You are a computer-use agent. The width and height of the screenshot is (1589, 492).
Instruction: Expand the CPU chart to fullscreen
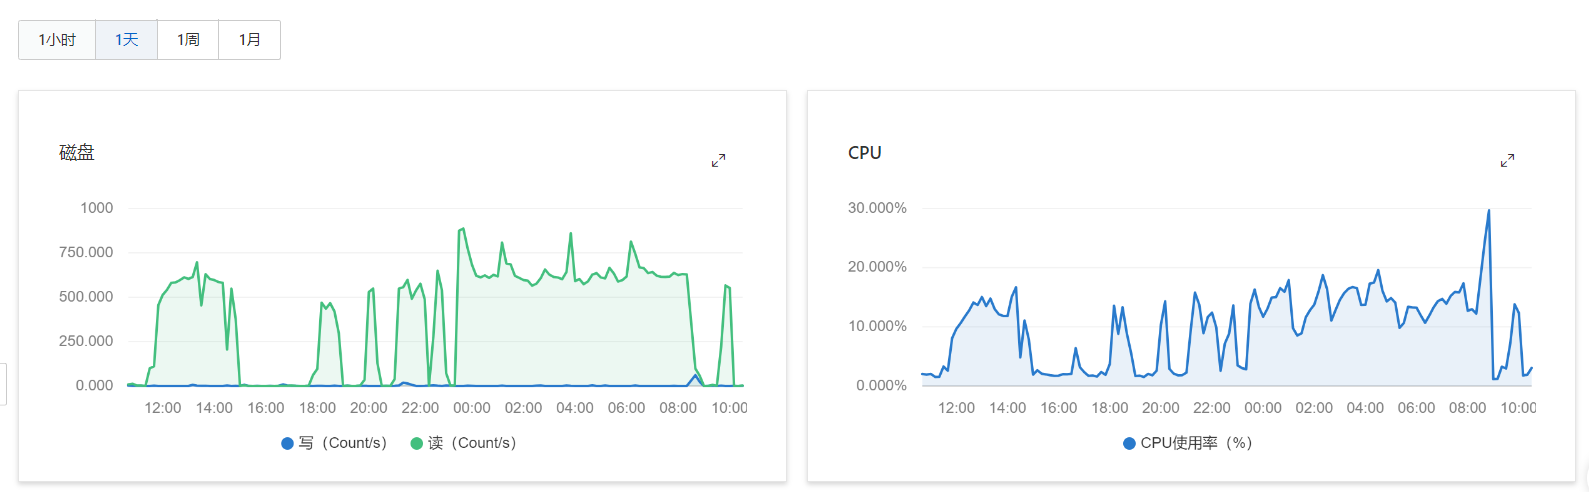pos(1507,160)
